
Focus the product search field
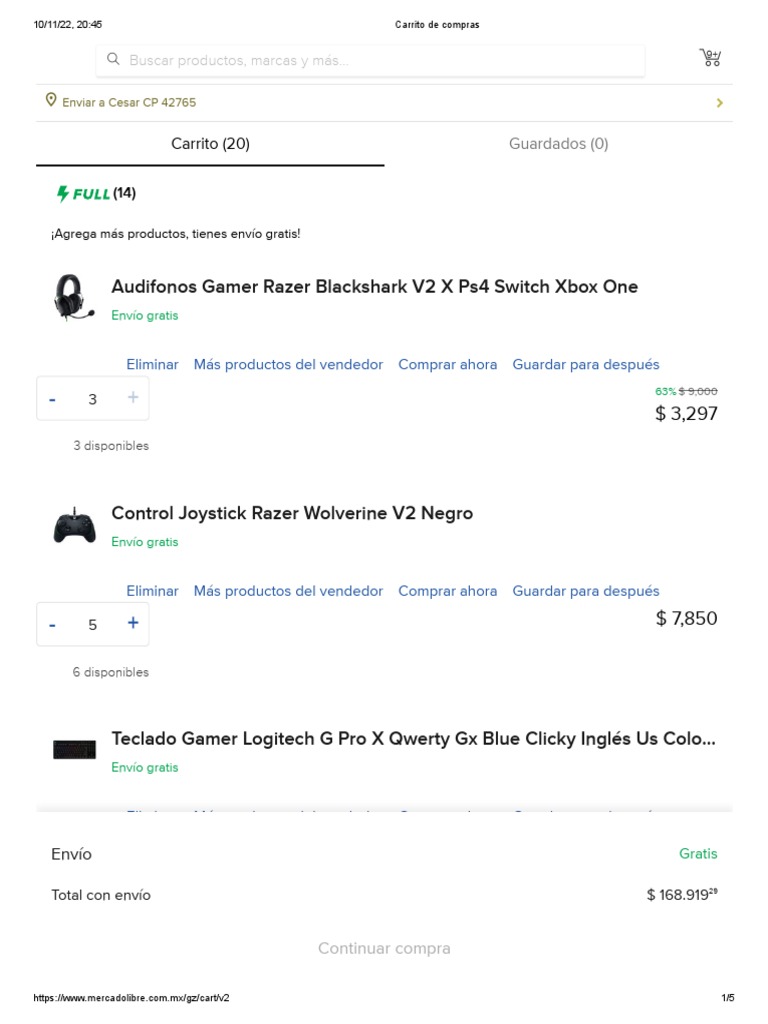click(380, 61)
